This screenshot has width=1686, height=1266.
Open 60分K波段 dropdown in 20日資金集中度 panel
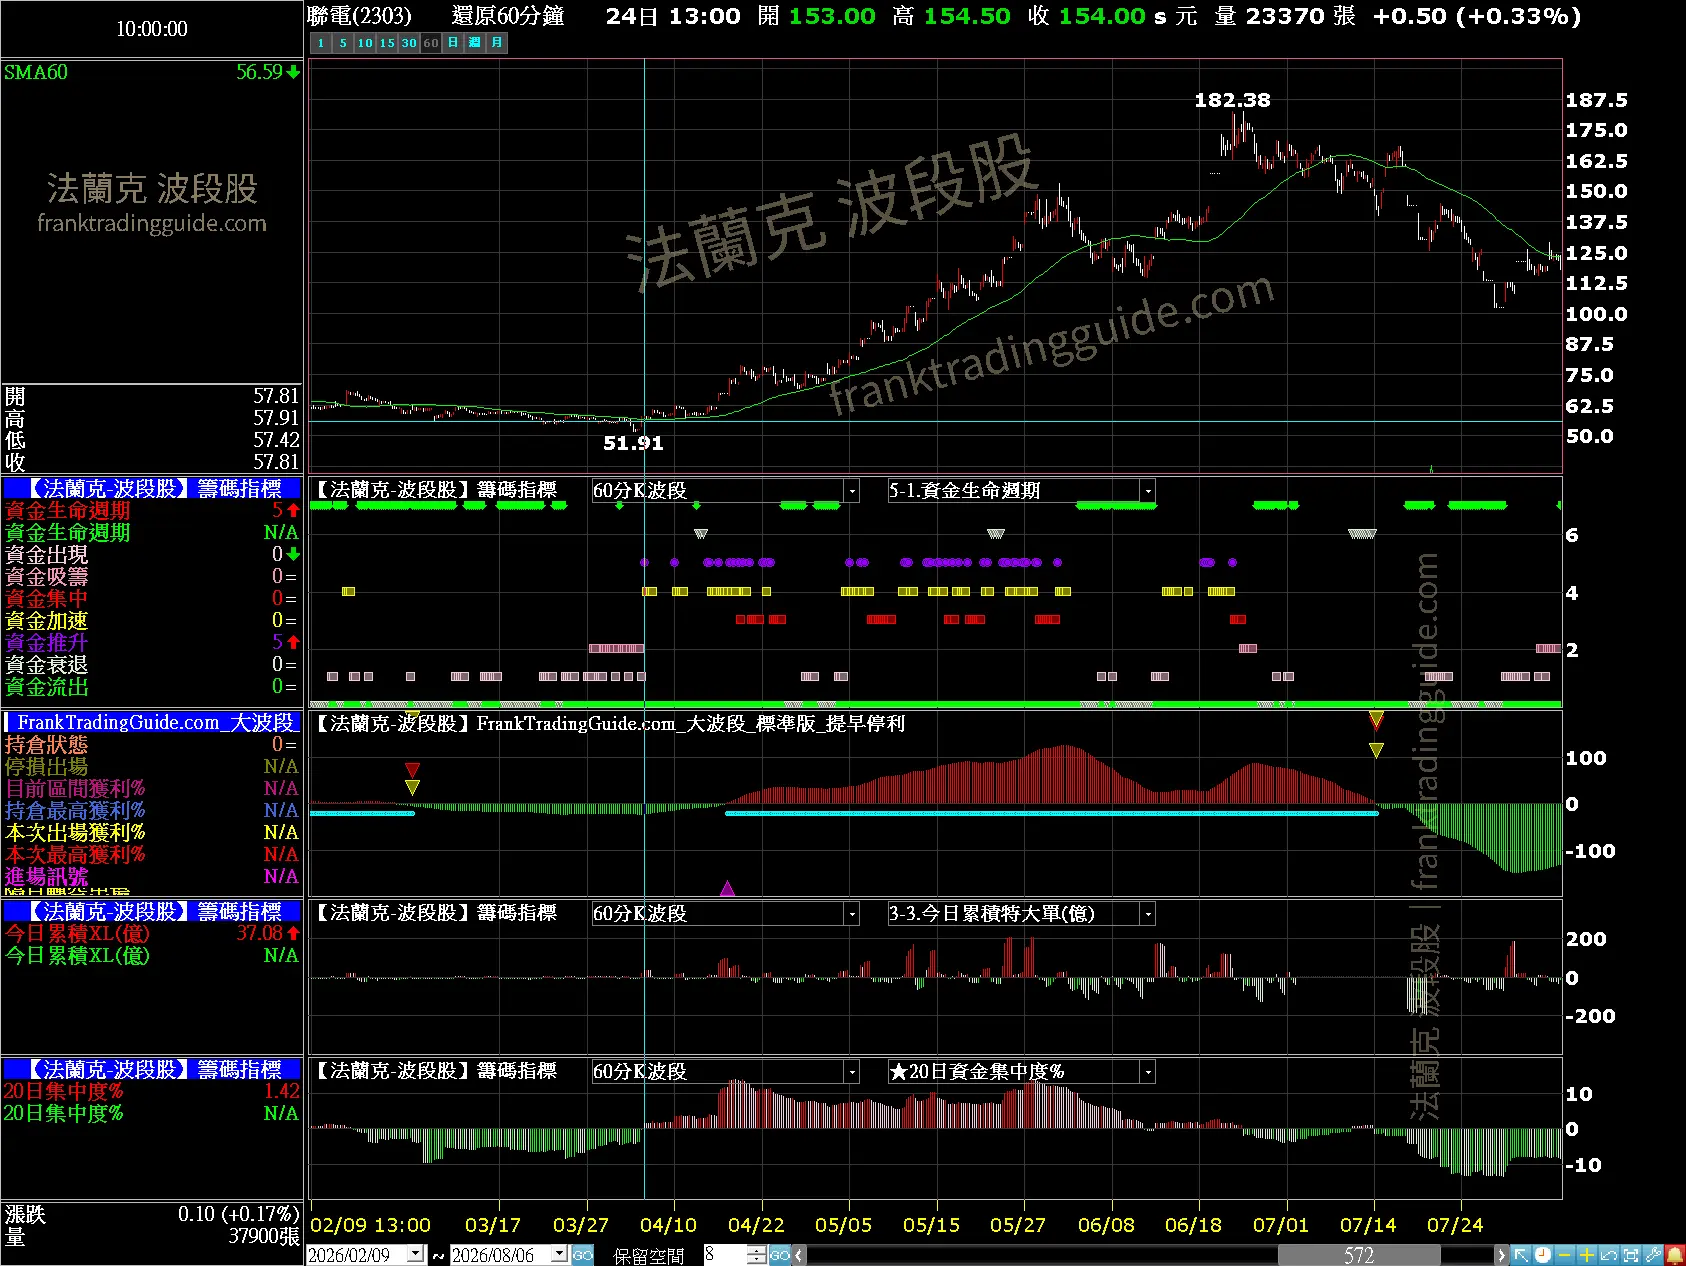pos(852,1072)
